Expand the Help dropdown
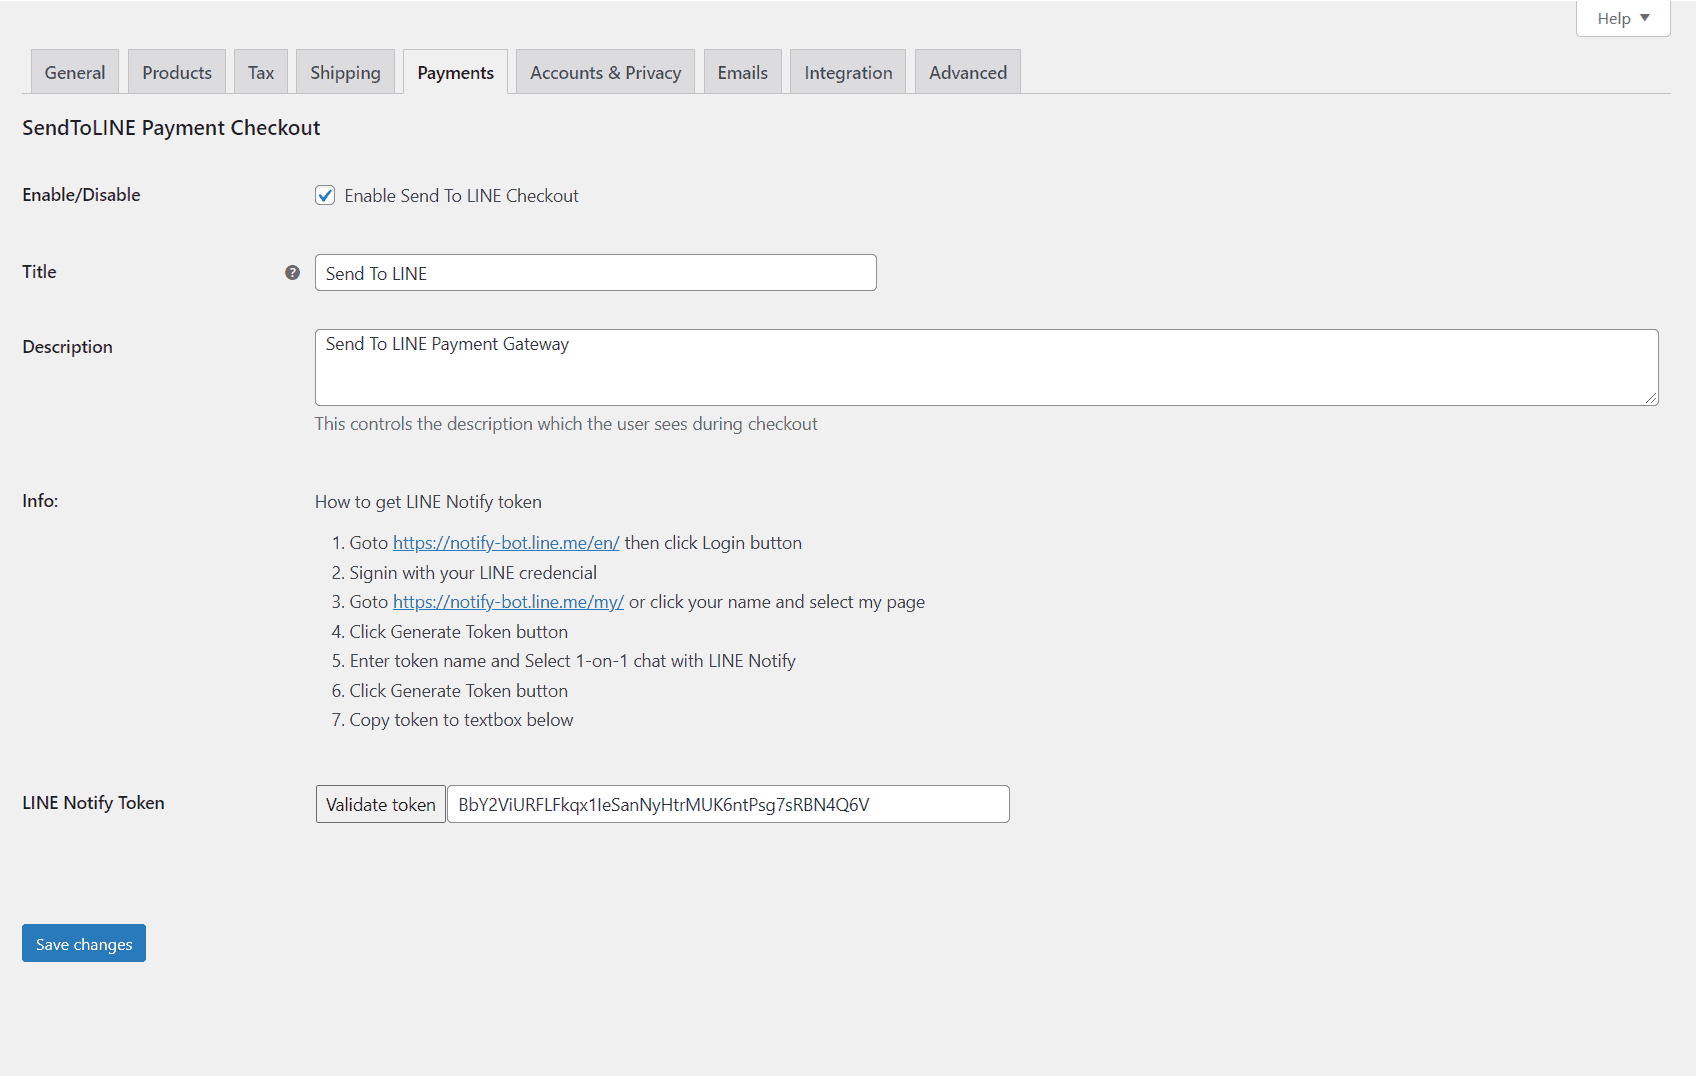1696x1076 pixels. tap(1622, 18)
